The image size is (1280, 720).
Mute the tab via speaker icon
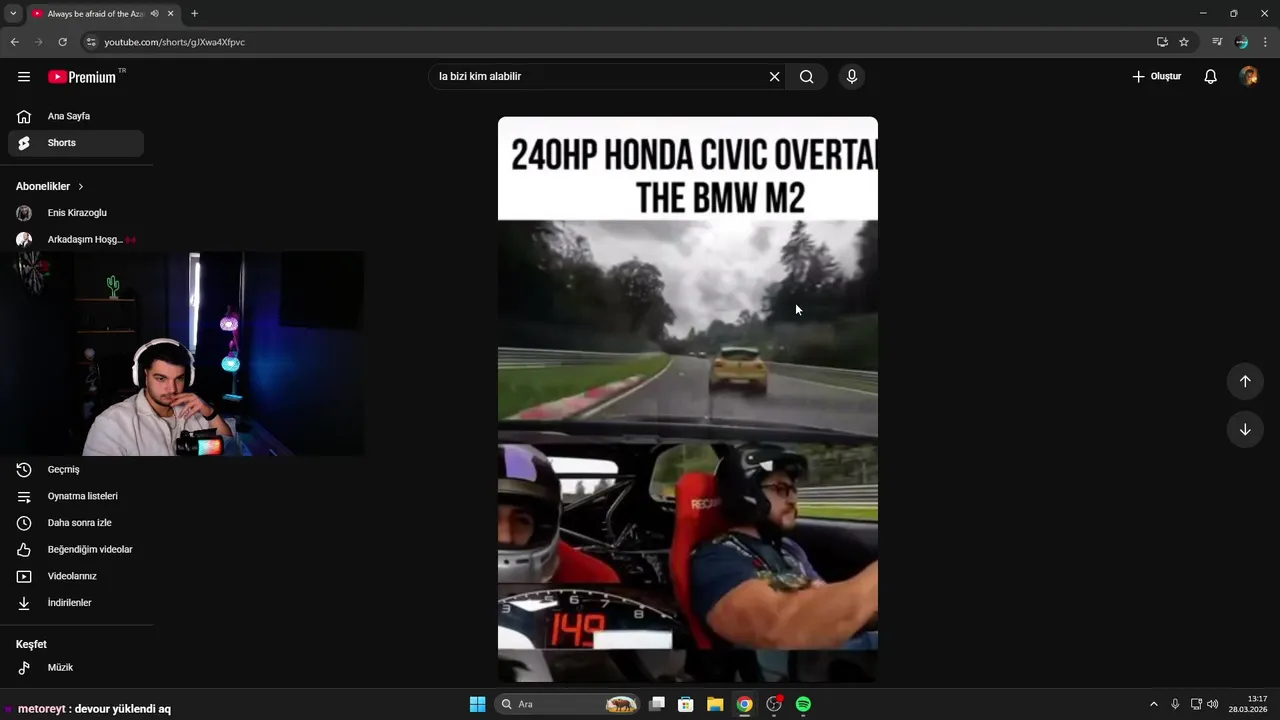155,14
